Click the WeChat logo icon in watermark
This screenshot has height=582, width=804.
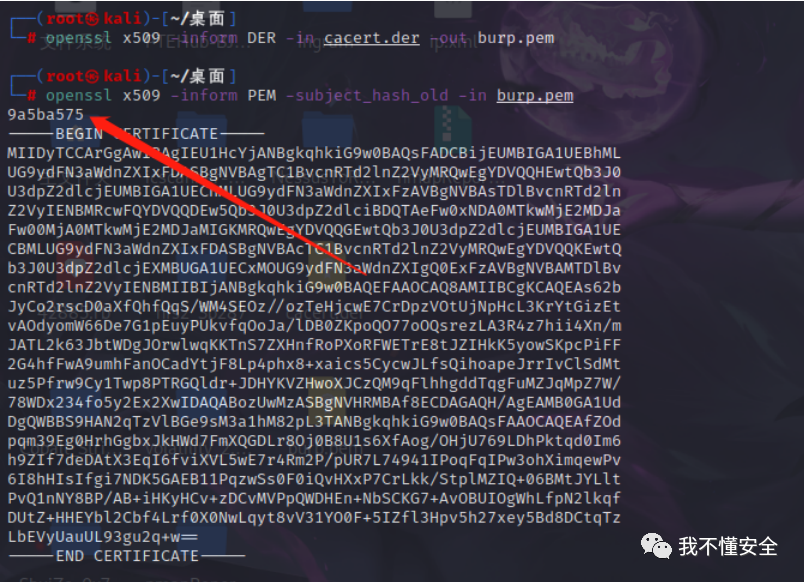[656, 546]
